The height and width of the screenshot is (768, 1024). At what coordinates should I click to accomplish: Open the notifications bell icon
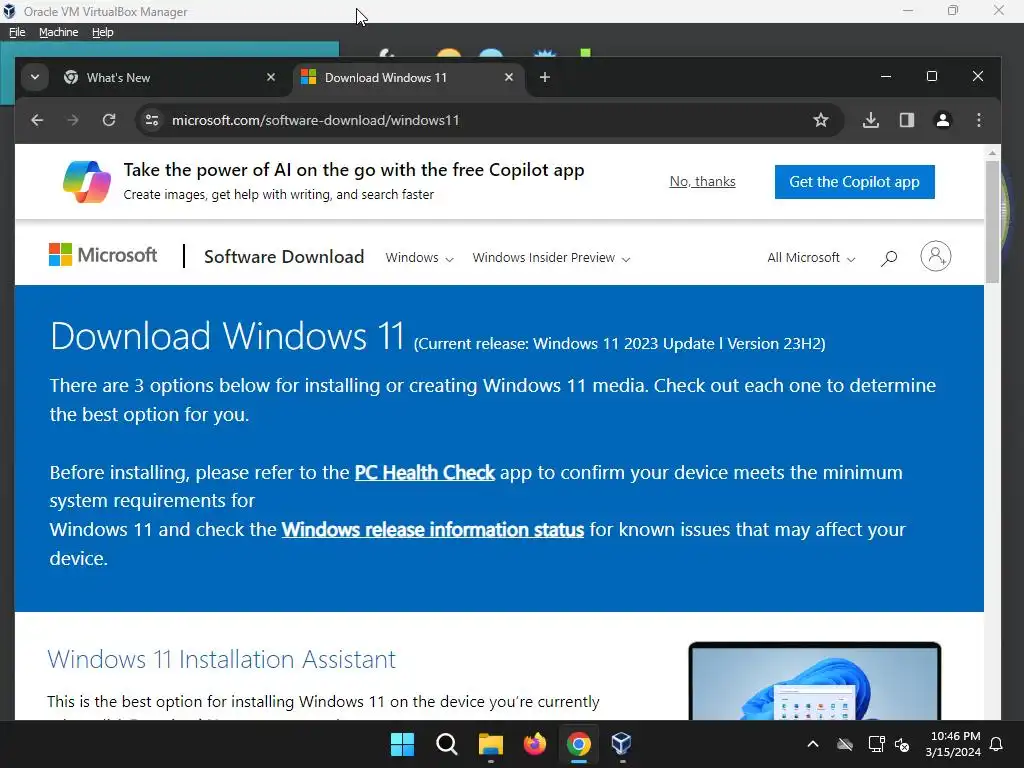997,744
